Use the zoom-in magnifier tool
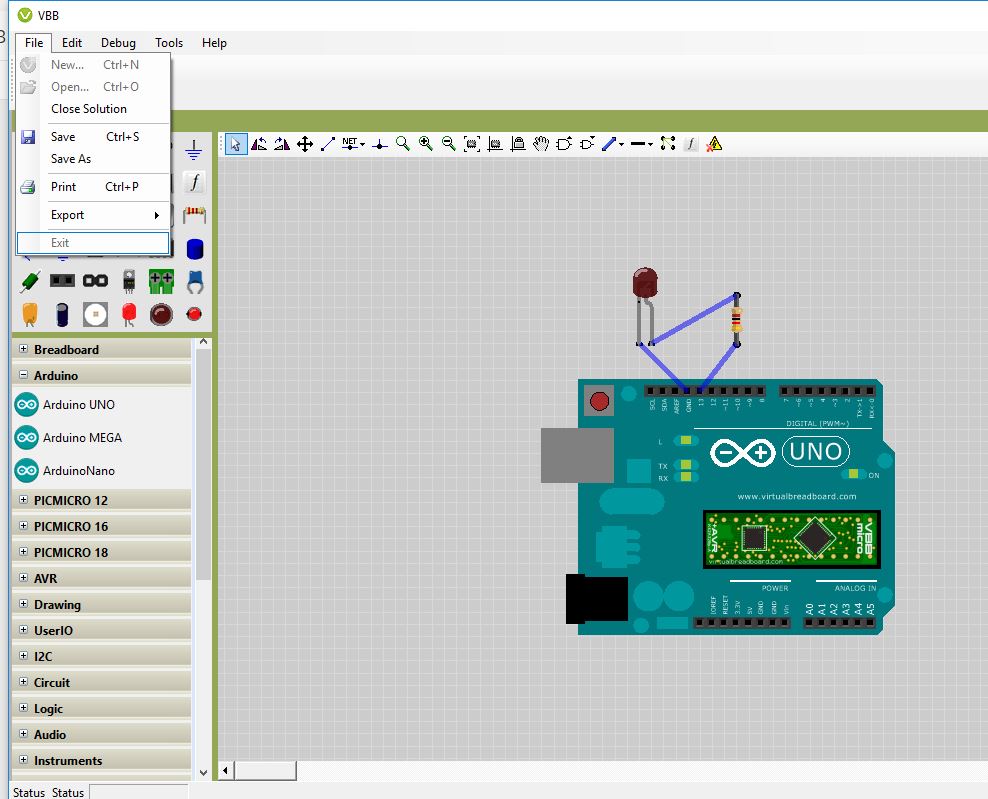988x799 pixels. pyautogui.click(x=426, y=143)
